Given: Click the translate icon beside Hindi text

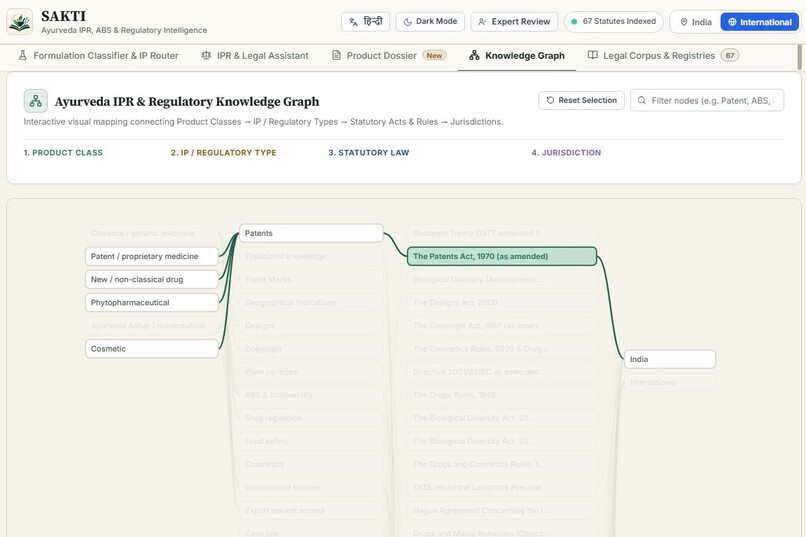Looking at the screenshot, I should pyautogui.click(x=353, y=22).
